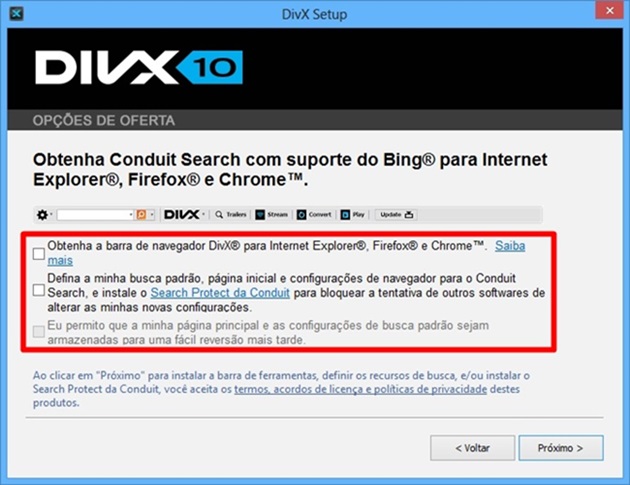Click the Play toolbar icon

(x=345, y=215)
